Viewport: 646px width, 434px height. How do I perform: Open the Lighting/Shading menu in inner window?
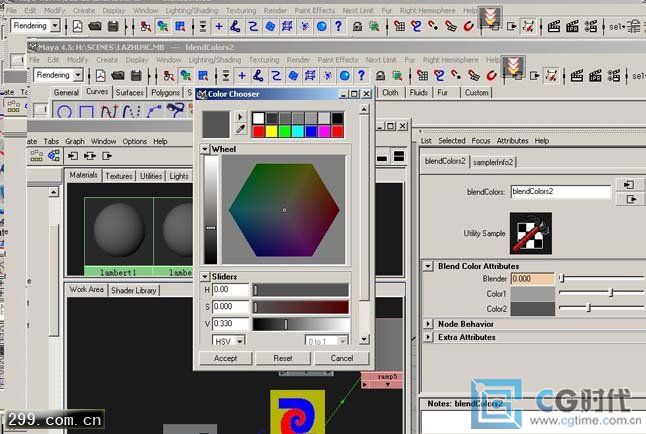214,60
